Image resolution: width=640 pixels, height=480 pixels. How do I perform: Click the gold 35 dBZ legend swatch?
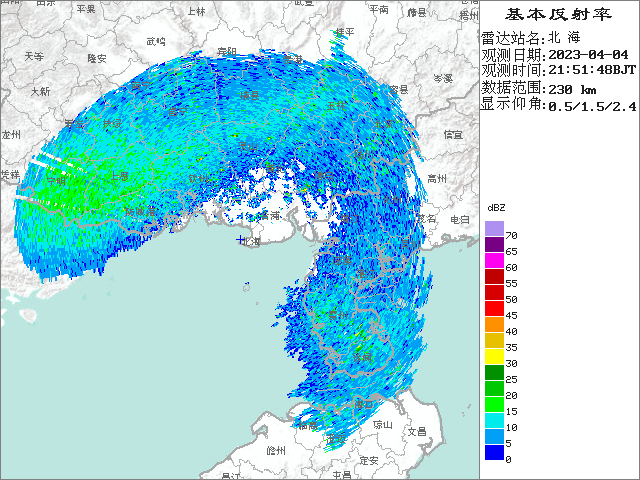[494, 340]
